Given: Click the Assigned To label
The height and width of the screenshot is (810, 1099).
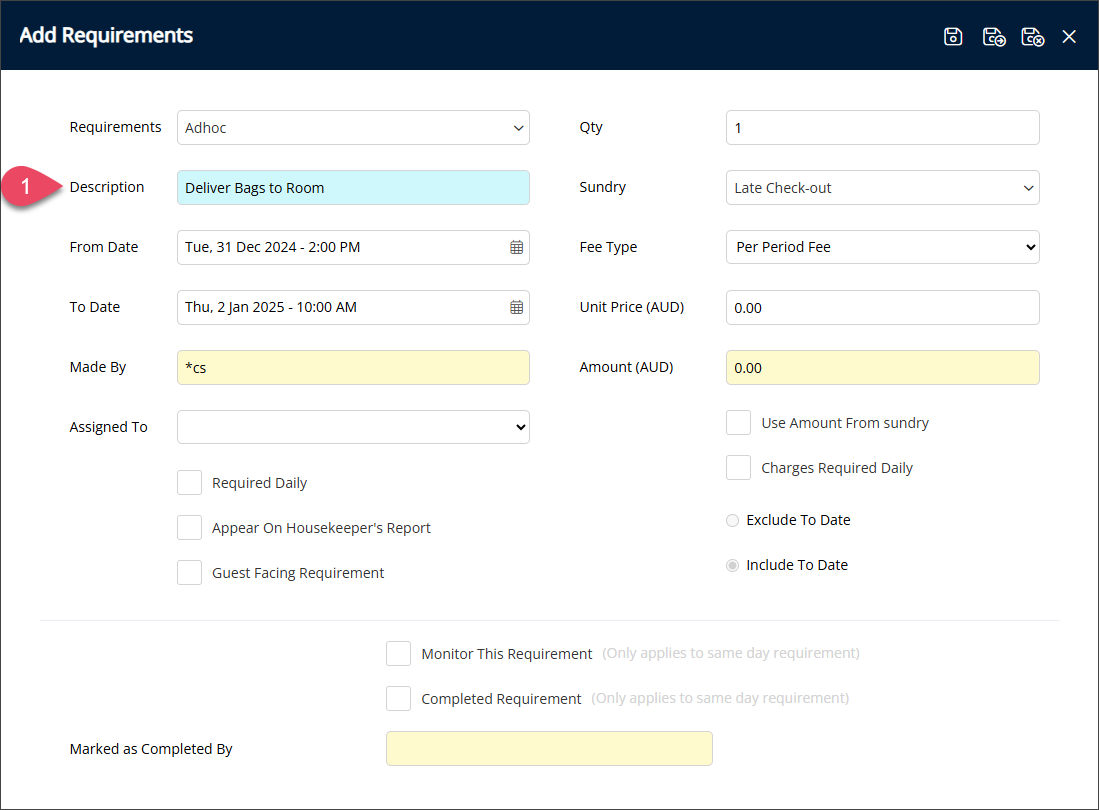Looking at the screenshot, I should point(109,427).
